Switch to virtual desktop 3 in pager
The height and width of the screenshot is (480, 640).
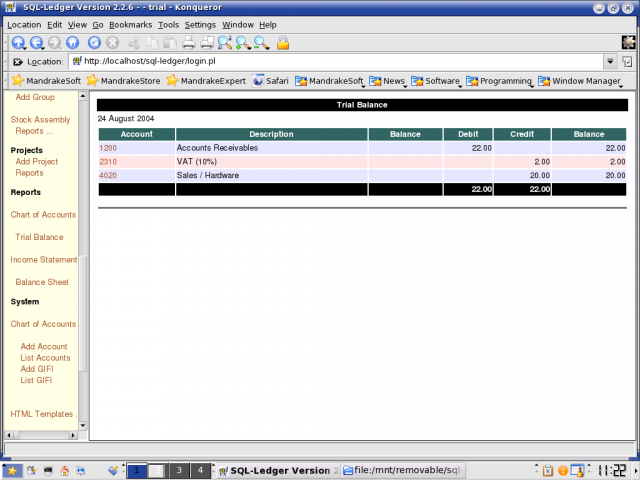click(179, 470)
